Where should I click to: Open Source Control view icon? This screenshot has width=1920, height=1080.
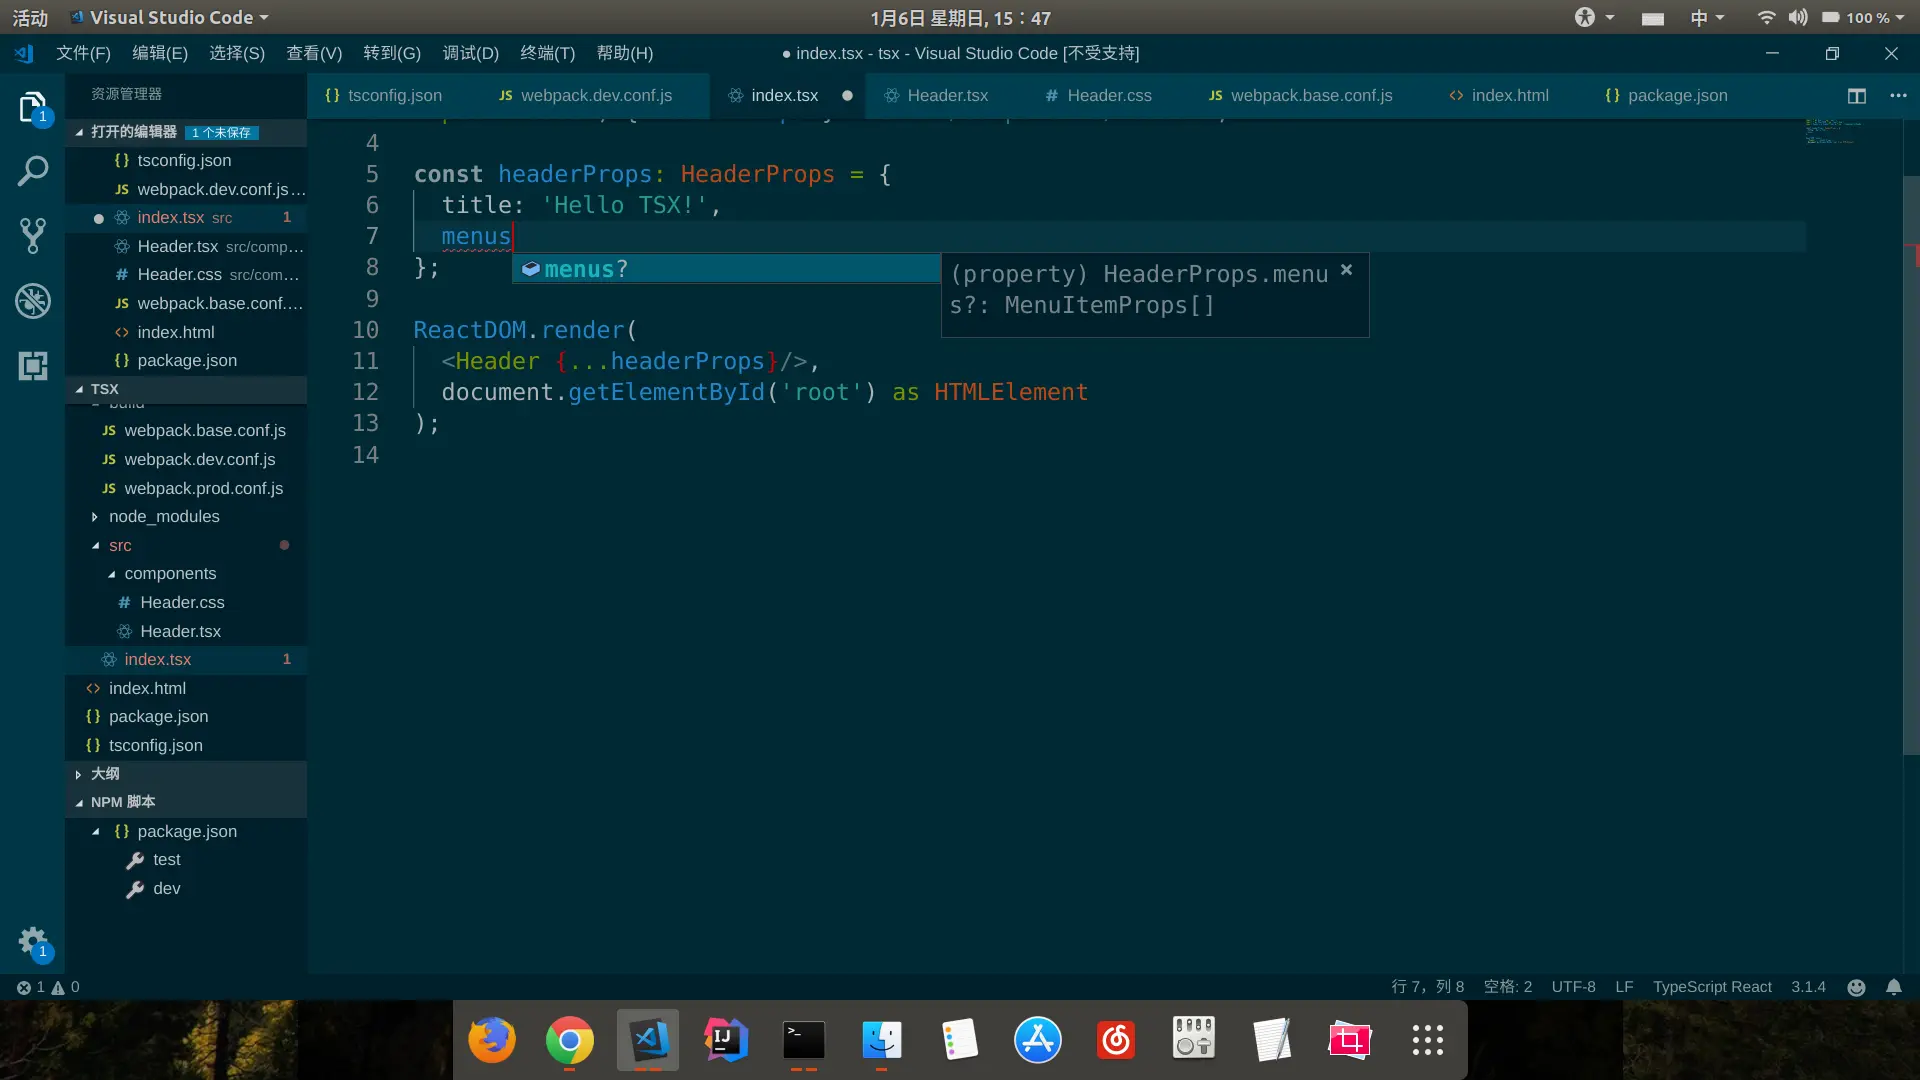[33, 236]
